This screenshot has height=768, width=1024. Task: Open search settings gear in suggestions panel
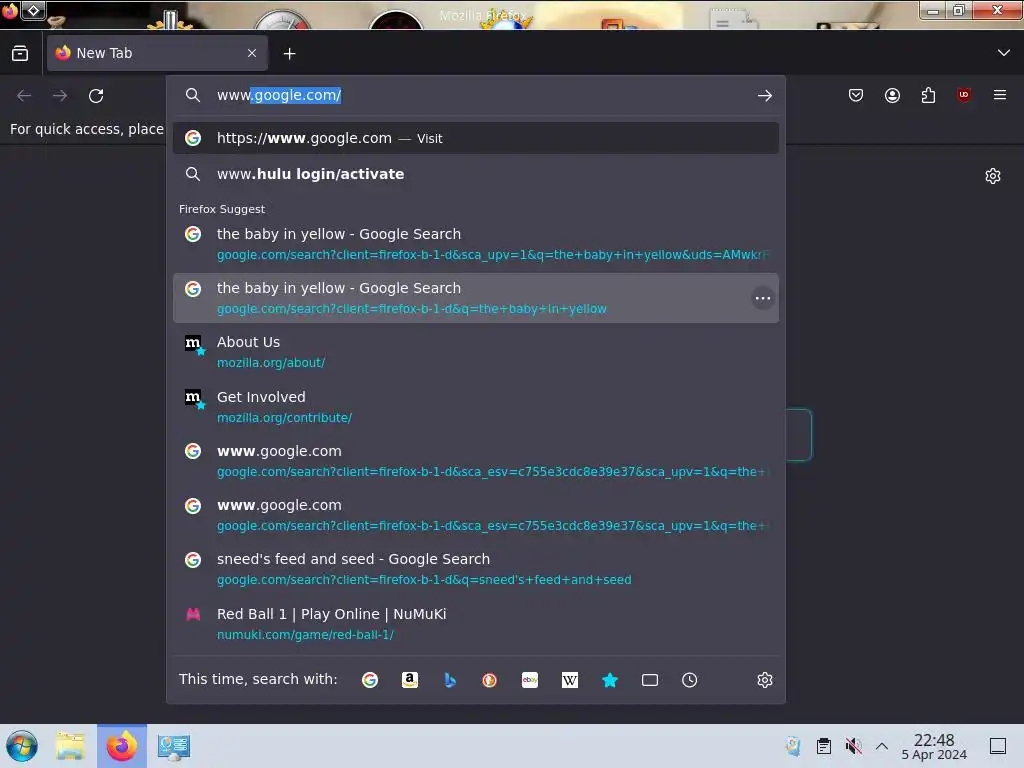pyautogui.click(x=765, y=680)
